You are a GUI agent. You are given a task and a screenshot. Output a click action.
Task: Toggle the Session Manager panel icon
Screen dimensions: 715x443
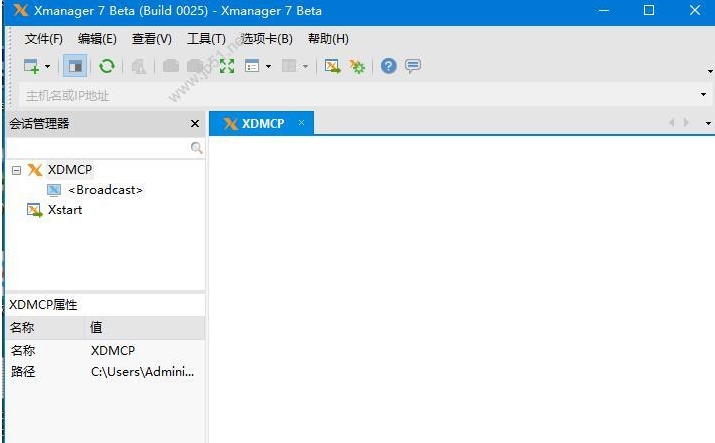tap(75, 66)
